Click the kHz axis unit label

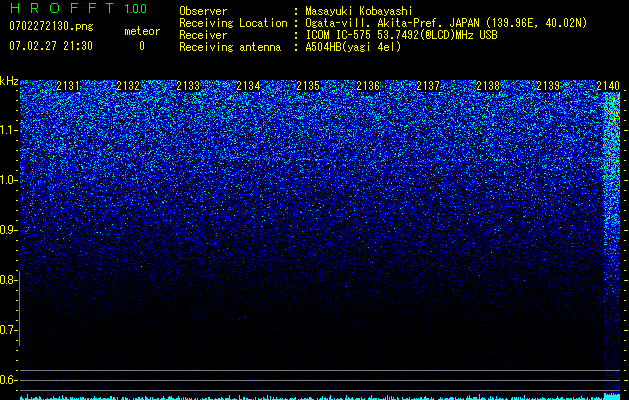9,81
